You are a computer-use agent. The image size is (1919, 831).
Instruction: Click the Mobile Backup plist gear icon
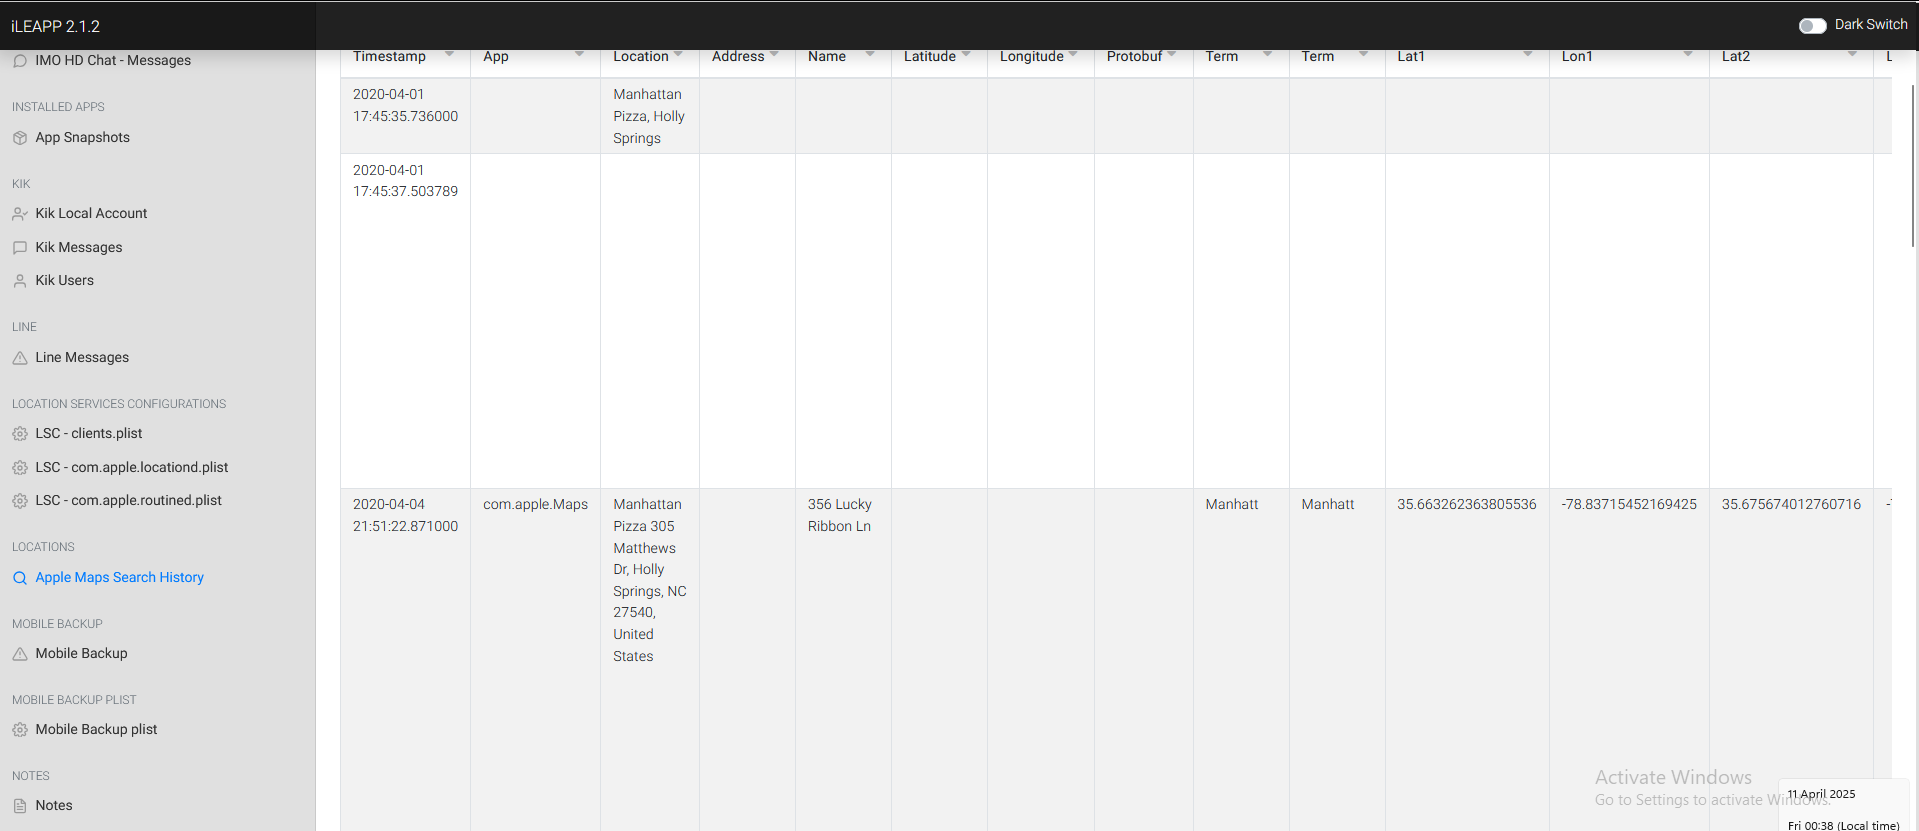point(20,730)
